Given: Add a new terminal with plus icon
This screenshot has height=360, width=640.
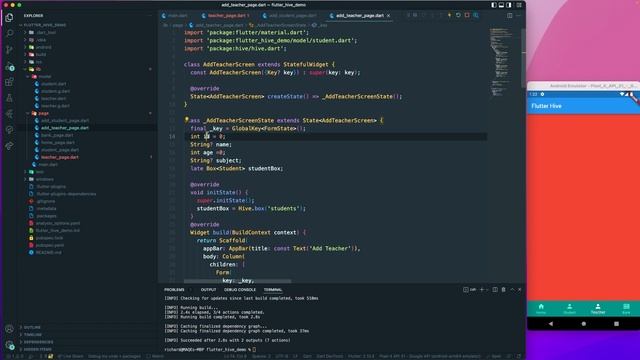Looking at the screenshot, I should 482,289.
